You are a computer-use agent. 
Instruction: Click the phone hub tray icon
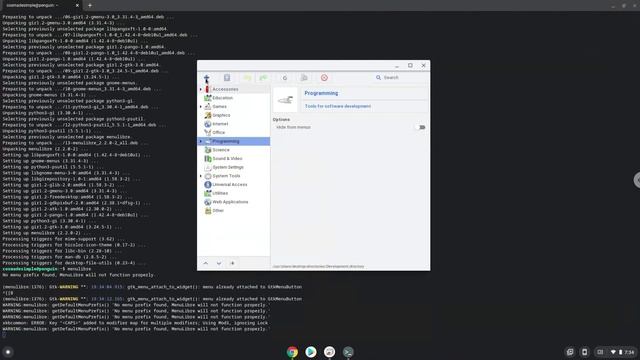coord(584,352)
